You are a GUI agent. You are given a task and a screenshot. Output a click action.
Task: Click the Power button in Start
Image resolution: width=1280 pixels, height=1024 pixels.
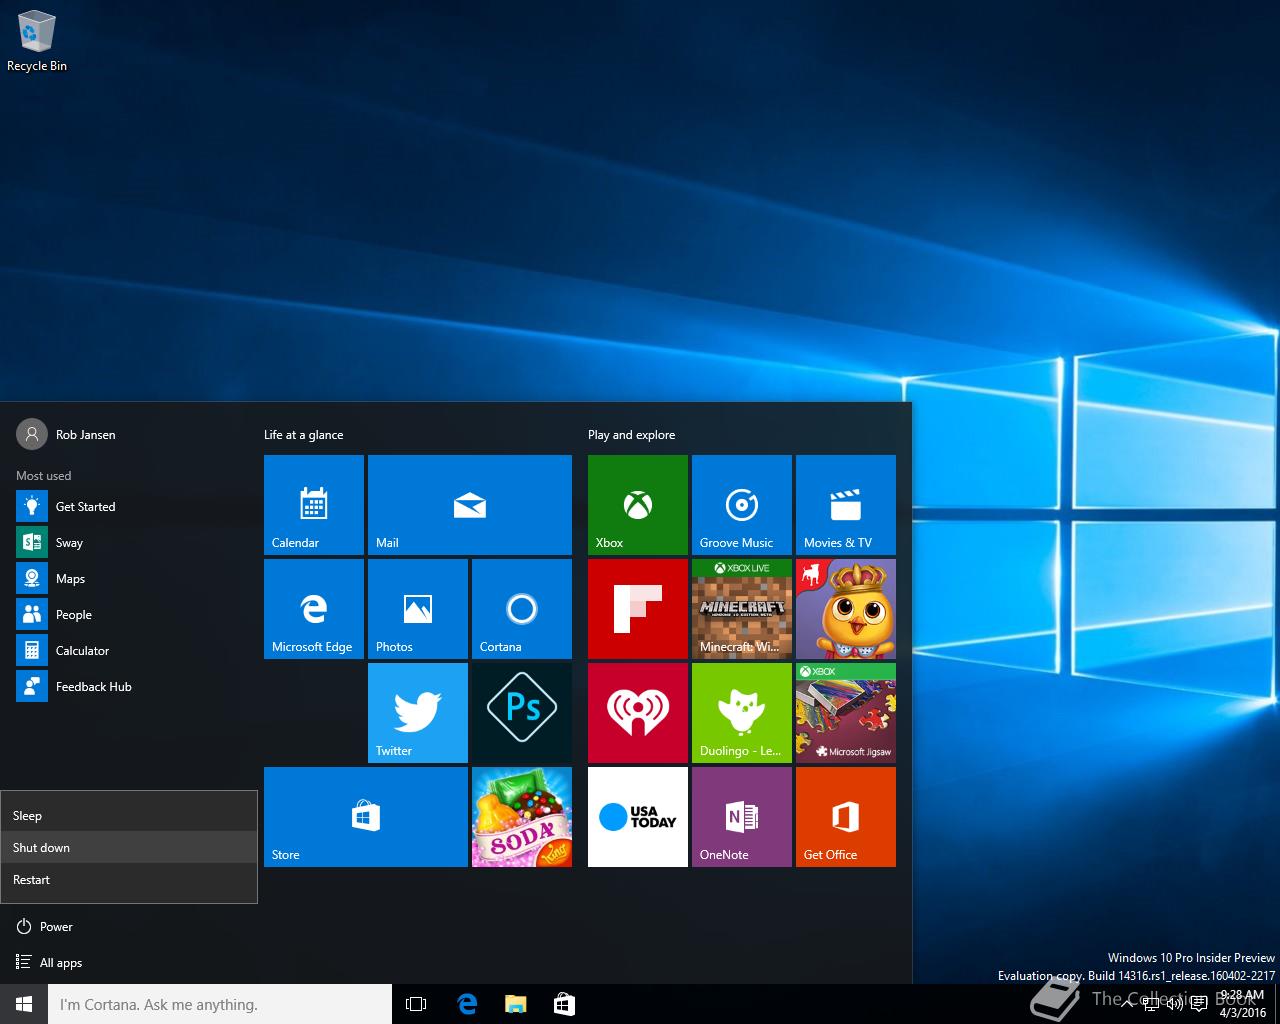pos(128,927)
